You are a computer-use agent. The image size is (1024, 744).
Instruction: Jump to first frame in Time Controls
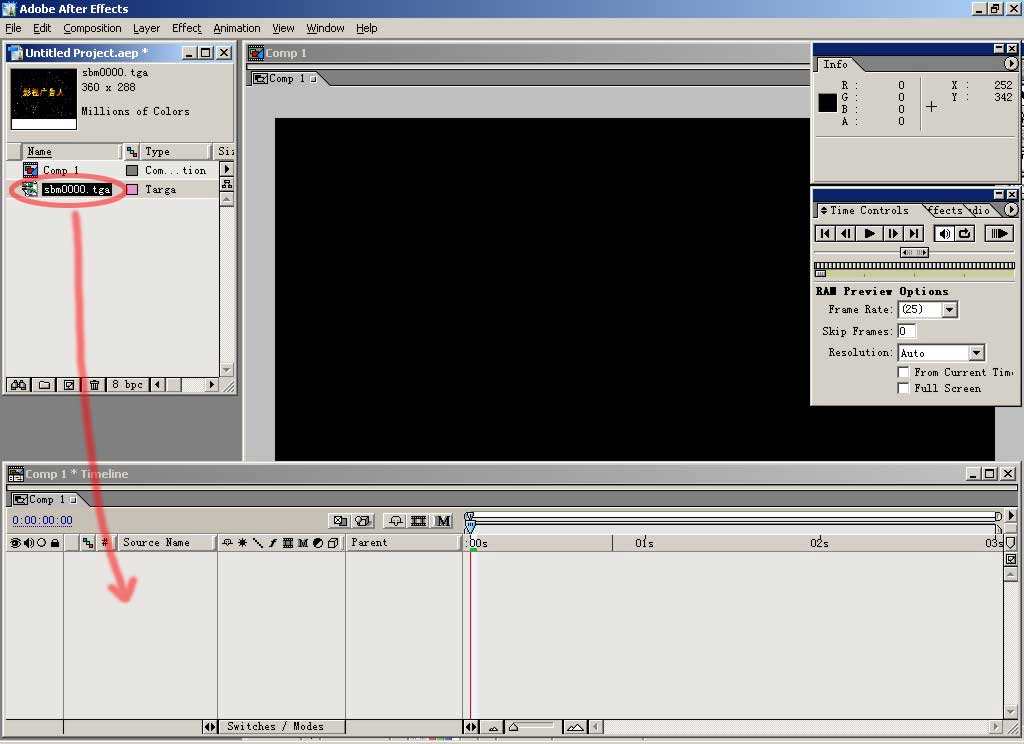(825, 233)
